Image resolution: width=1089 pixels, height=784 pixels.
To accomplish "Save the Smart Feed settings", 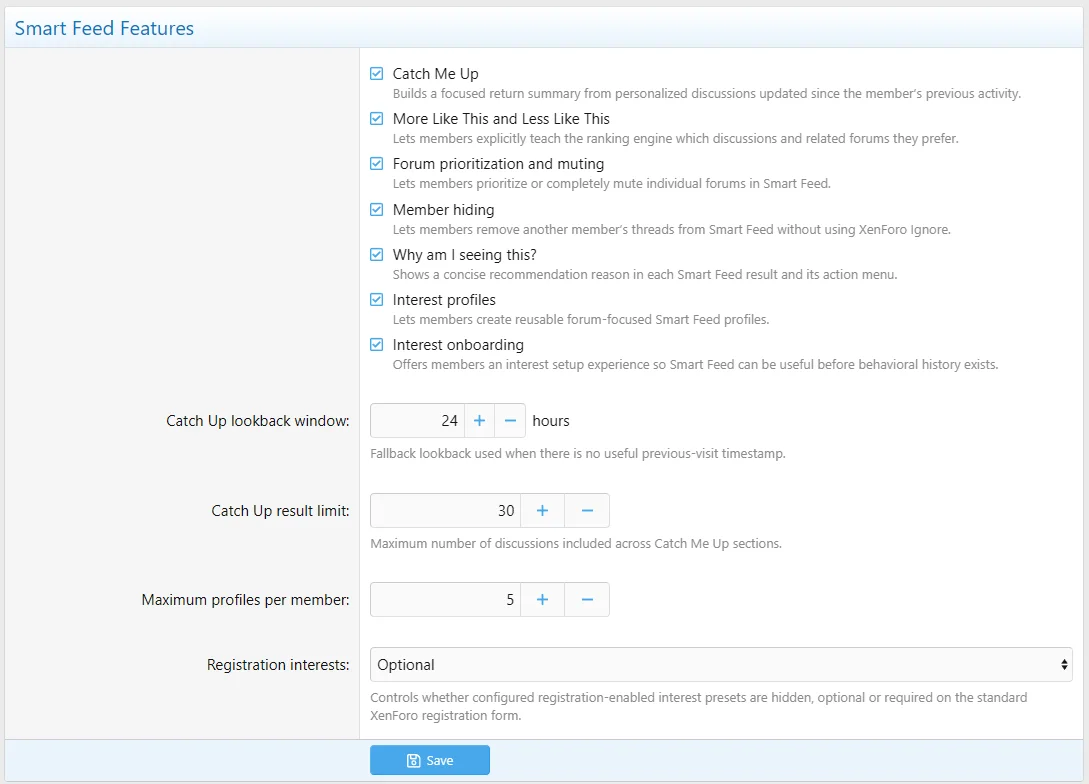I will (x=430, y=760).
